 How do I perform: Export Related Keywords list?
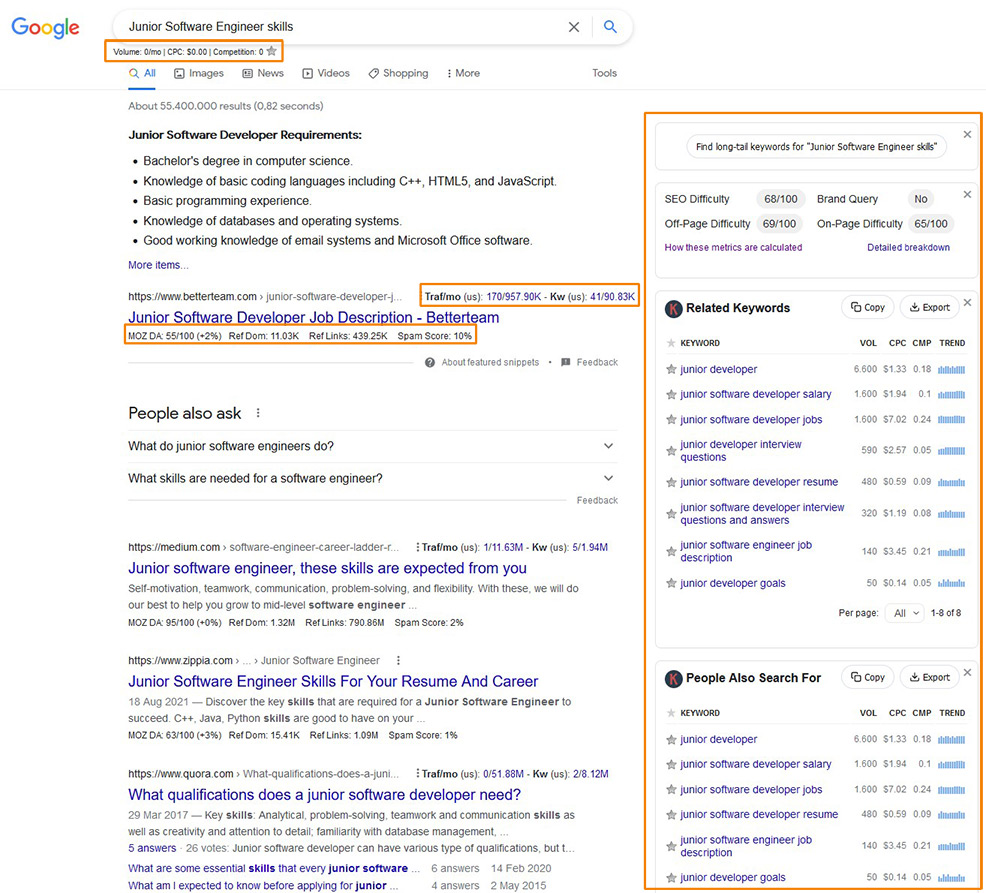[929, 307]
